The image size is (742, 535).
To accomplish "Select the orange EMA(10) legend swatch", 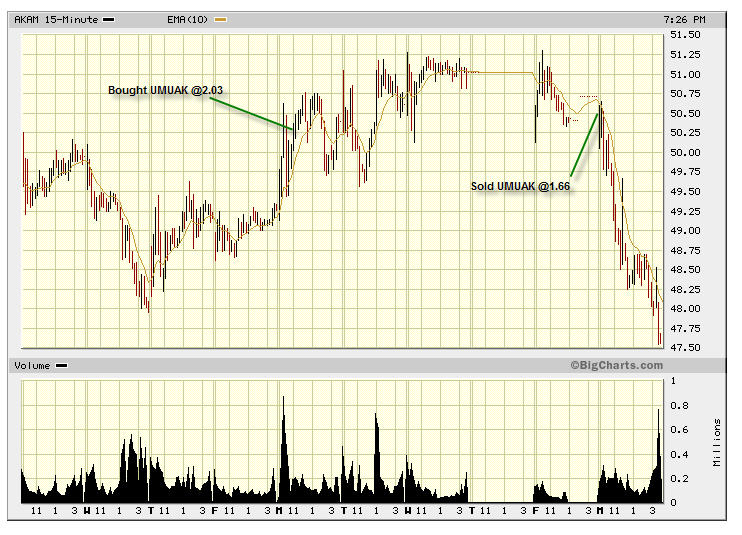I will [x=221, y=20].
